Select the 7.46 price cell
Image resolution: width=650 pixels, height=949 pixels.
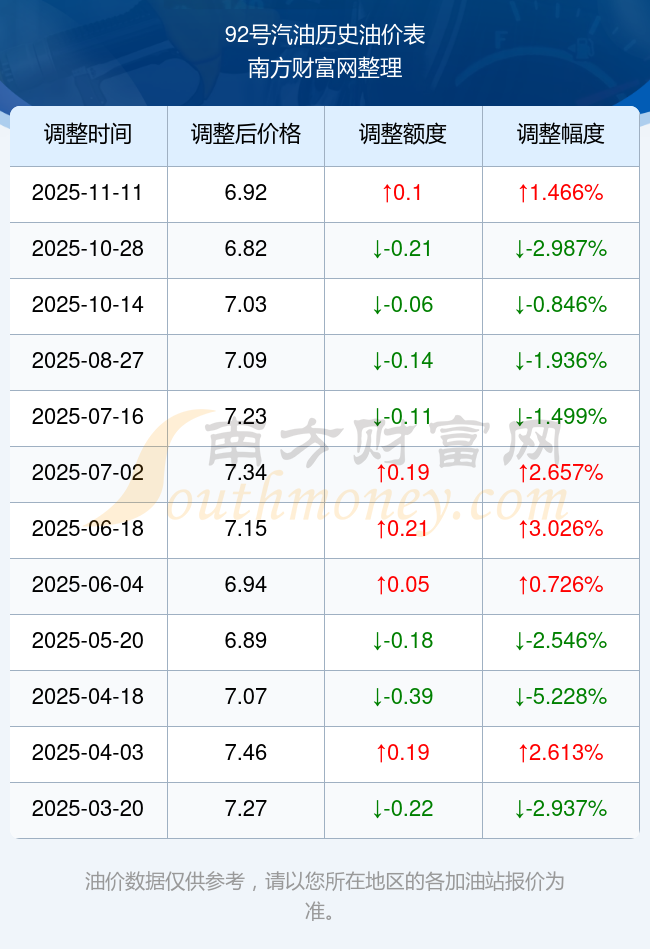coord(246,753)
